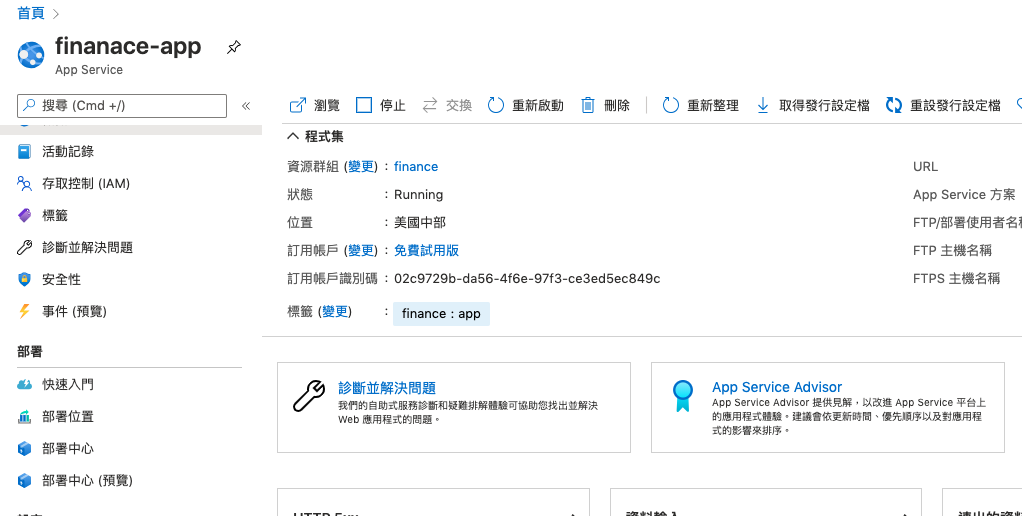Refresh using the 重新整理 label
Image resolution: width=1022 pixels, height=516 pixels.
[x=713, y=106]
